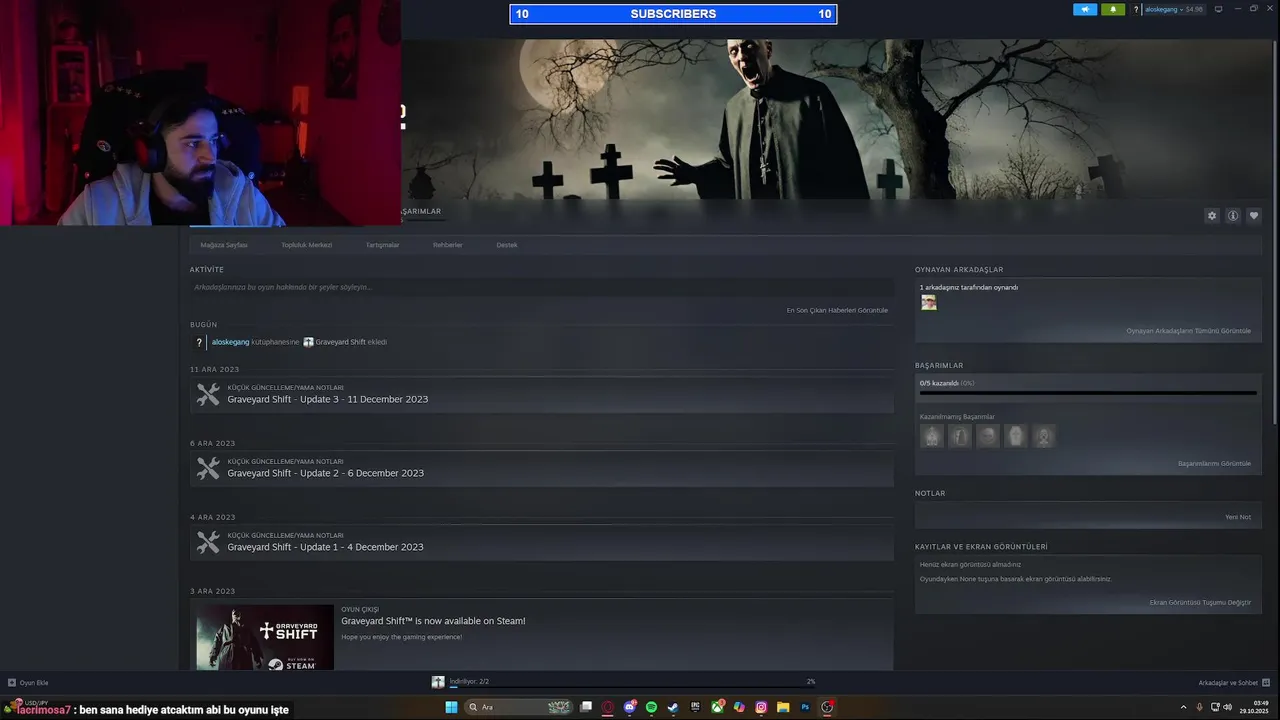Click the wrench icon beside Update 3
This screenshot has width=1280, height=720.
208,395
